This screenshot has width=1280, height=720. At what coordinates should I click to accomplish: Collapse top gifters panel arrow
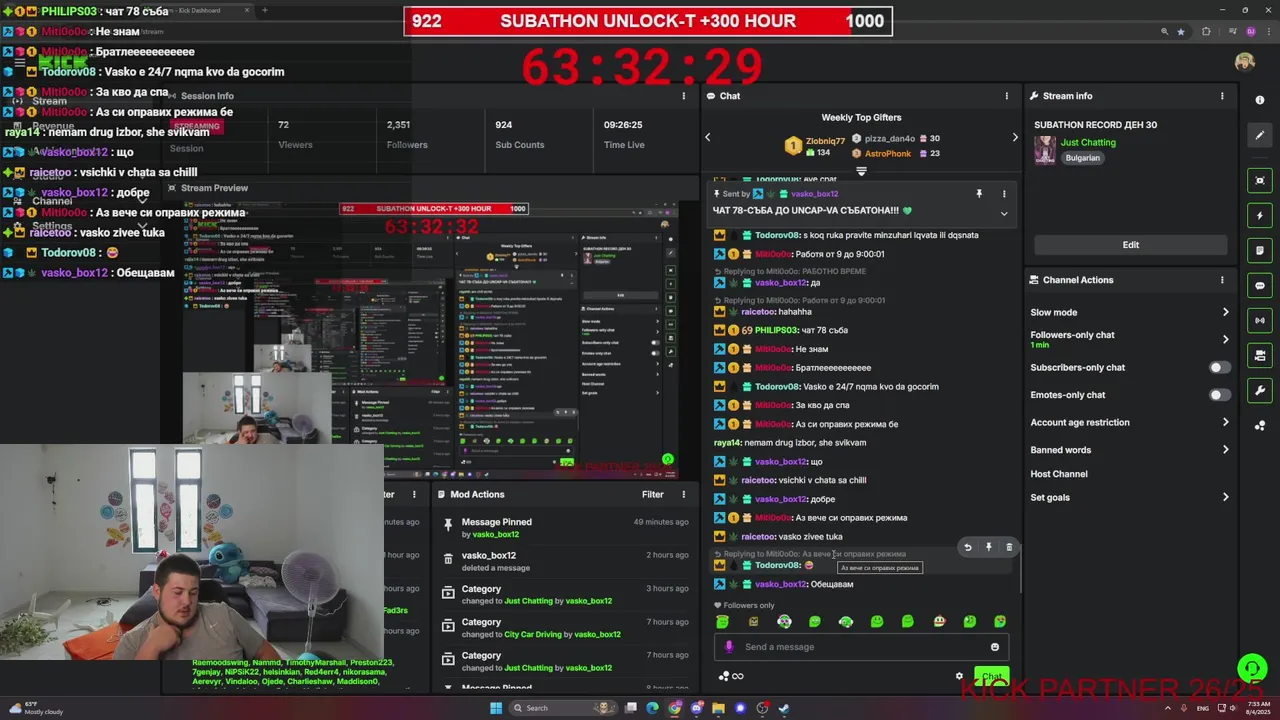pyautogui.click(x=861, y=171)
